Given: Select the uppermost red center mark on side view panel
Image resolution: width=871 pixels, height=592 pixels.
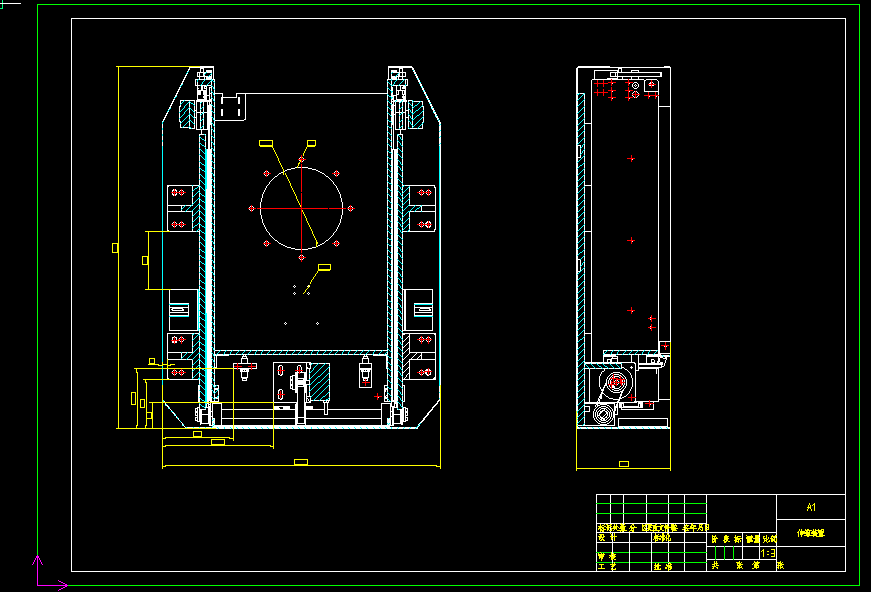Looking at the screenshot, I should coord(631,159).
